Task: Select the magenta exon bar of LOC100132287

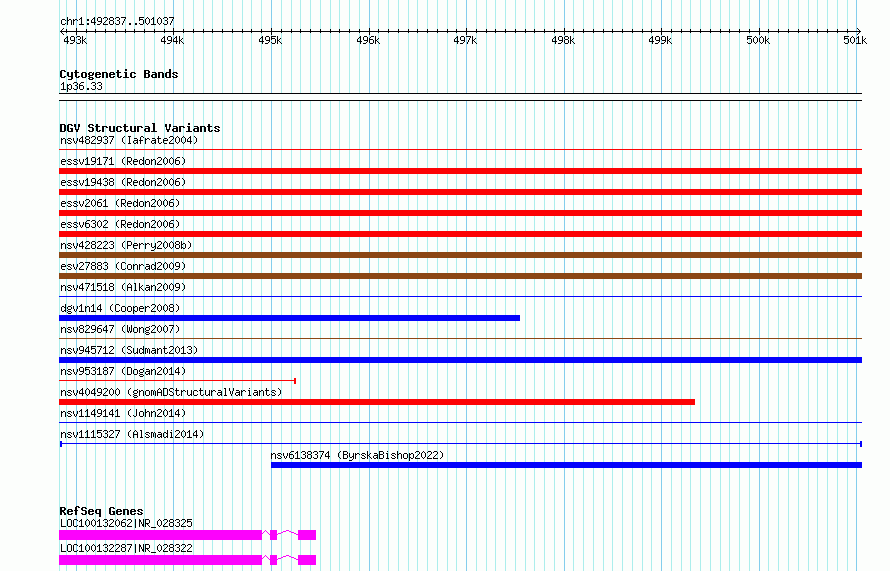Action: pos(160,560)
